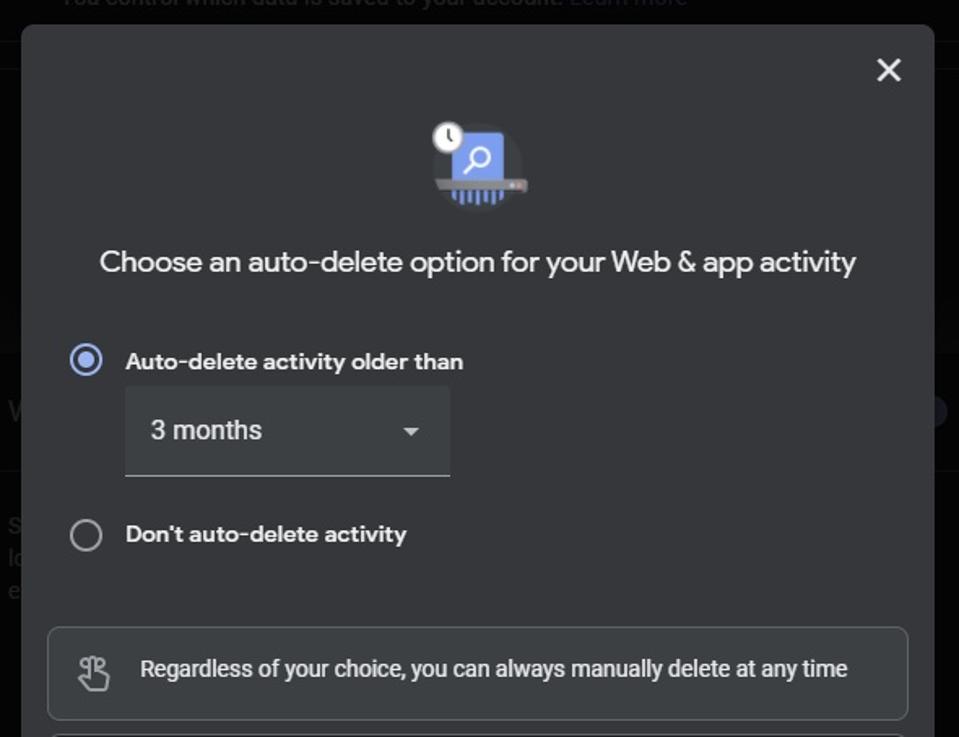
Task: Click the "3 months" selected value text
Action: click(206, 431)
